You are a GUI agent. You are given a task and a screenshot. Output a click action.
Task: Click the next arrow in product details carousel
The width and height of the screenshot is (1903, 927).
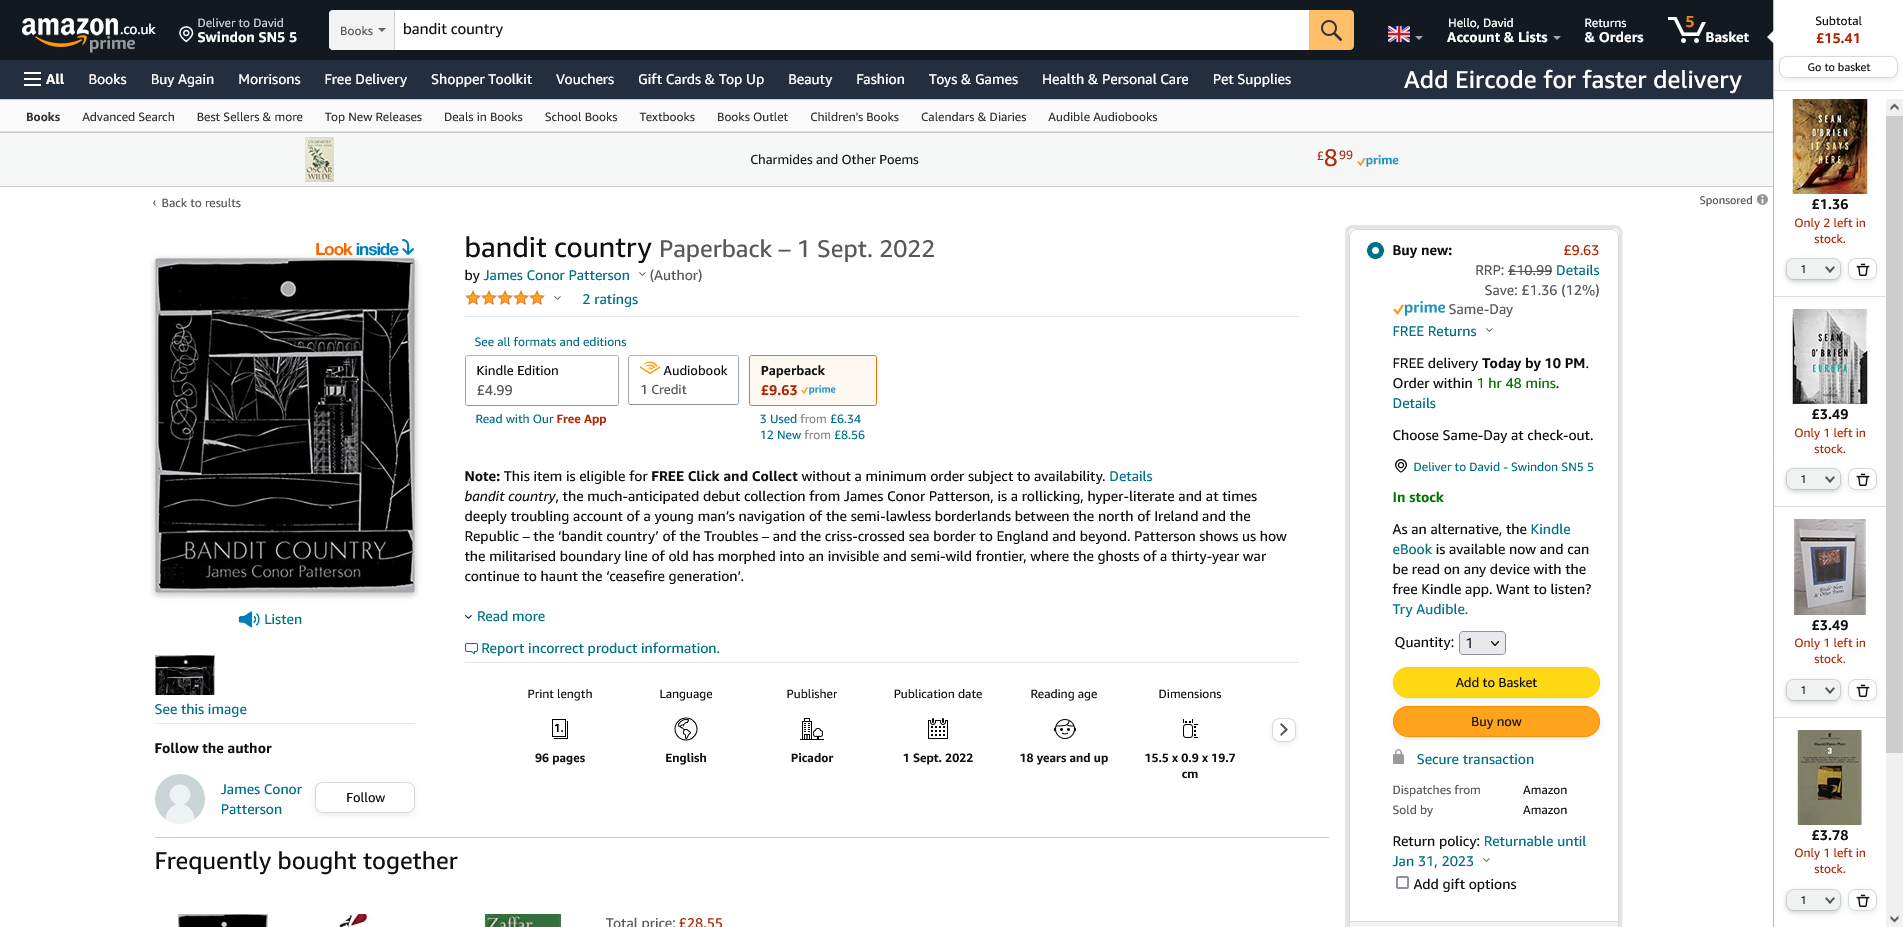pyautogui.click(x=1283, y=730)
